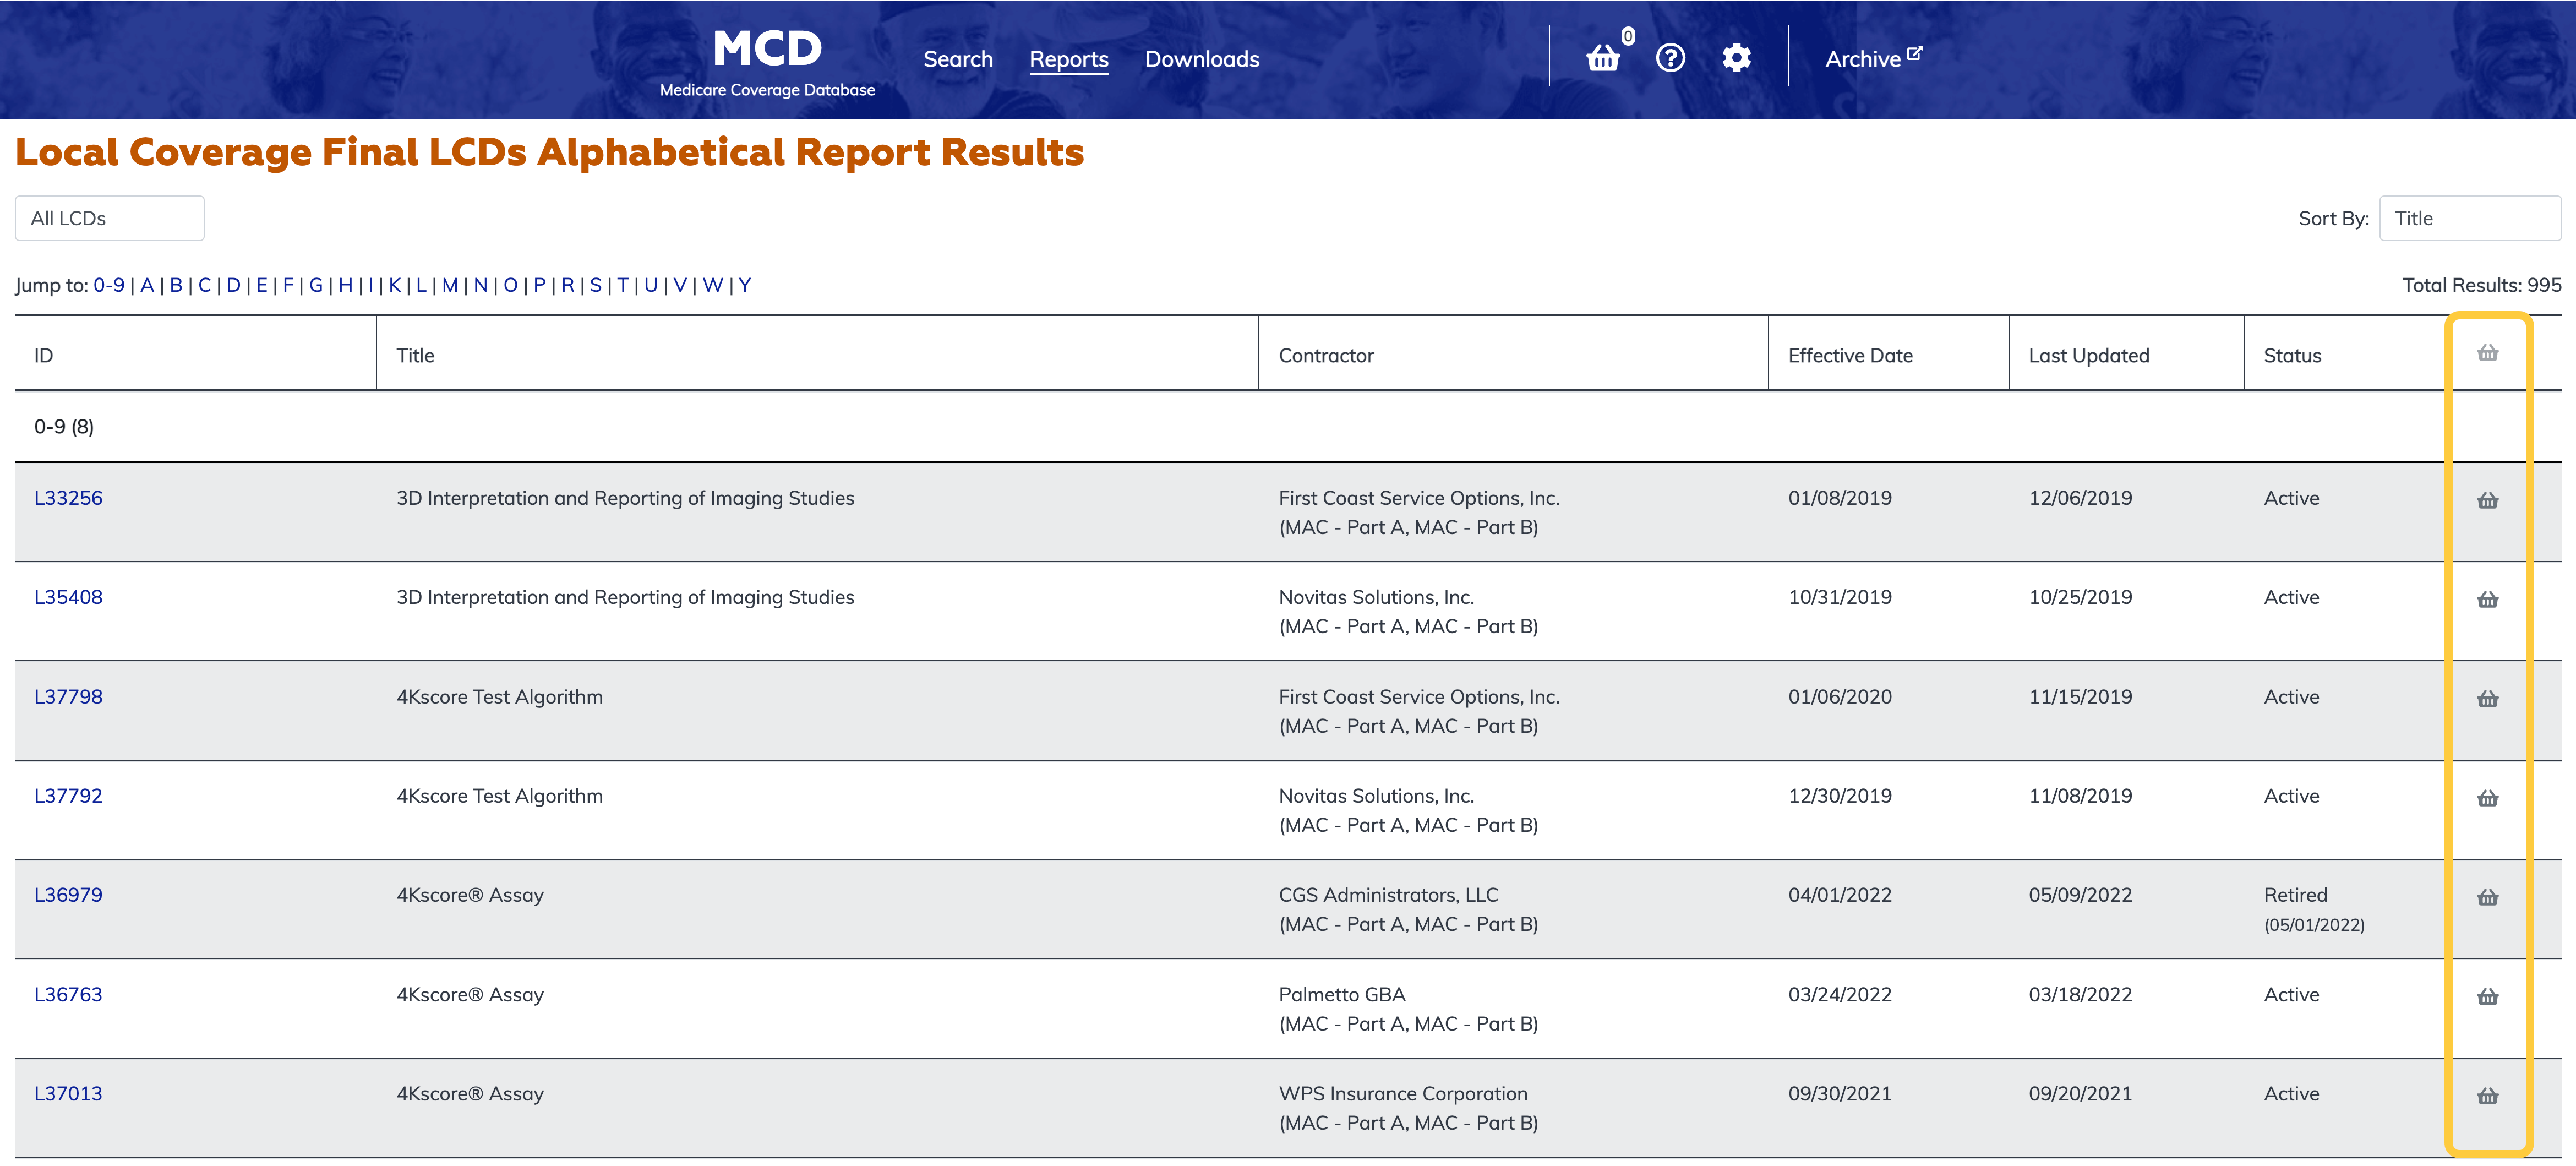Image resolution: width=2576 pixels, height=1166 pixels.
Task: Open the Sort By Title dropdown
Action: [x=2468, y=218]
